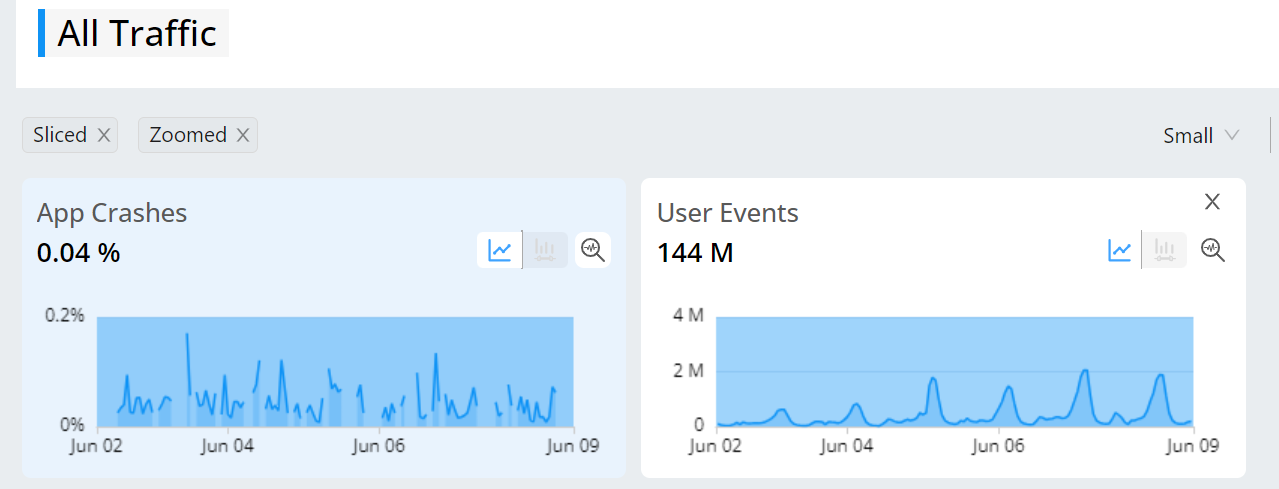Click the Jun 06 marker on App Crashes chart
This screenshot has height=489, width=1279.
point(379,445)
